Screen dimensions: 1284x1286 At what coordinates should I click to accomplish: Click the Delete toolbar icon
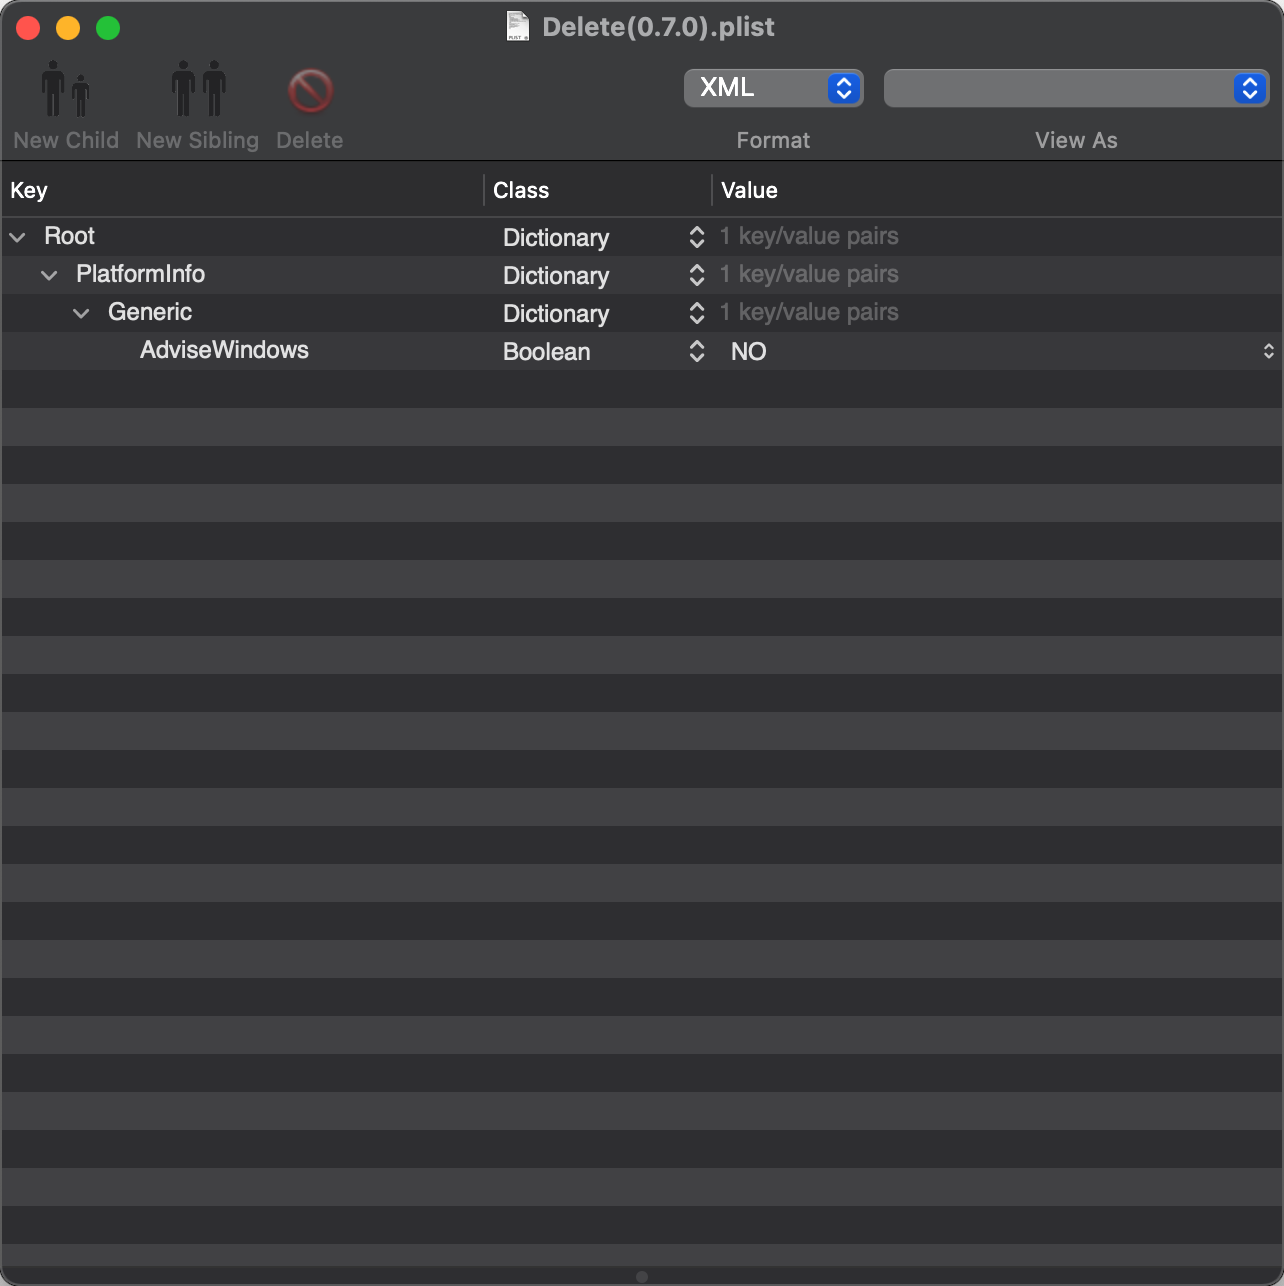click(310, 91)
